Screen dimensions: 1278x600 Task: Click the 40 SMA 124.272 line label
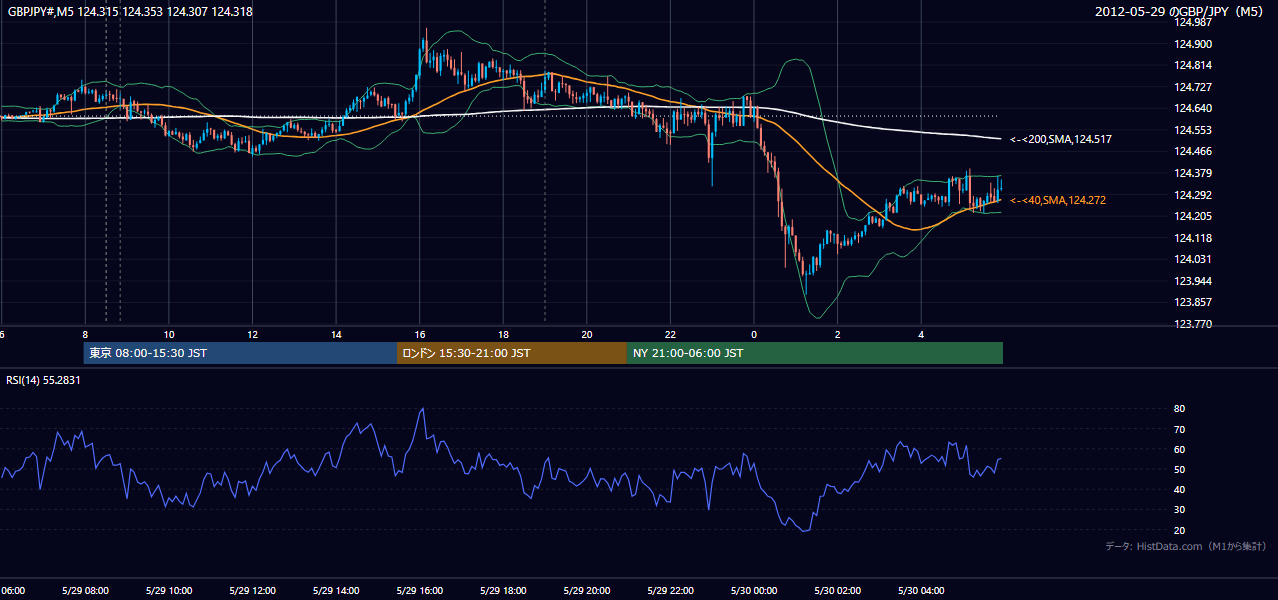pyautogui.click(x=1058, y=201)
